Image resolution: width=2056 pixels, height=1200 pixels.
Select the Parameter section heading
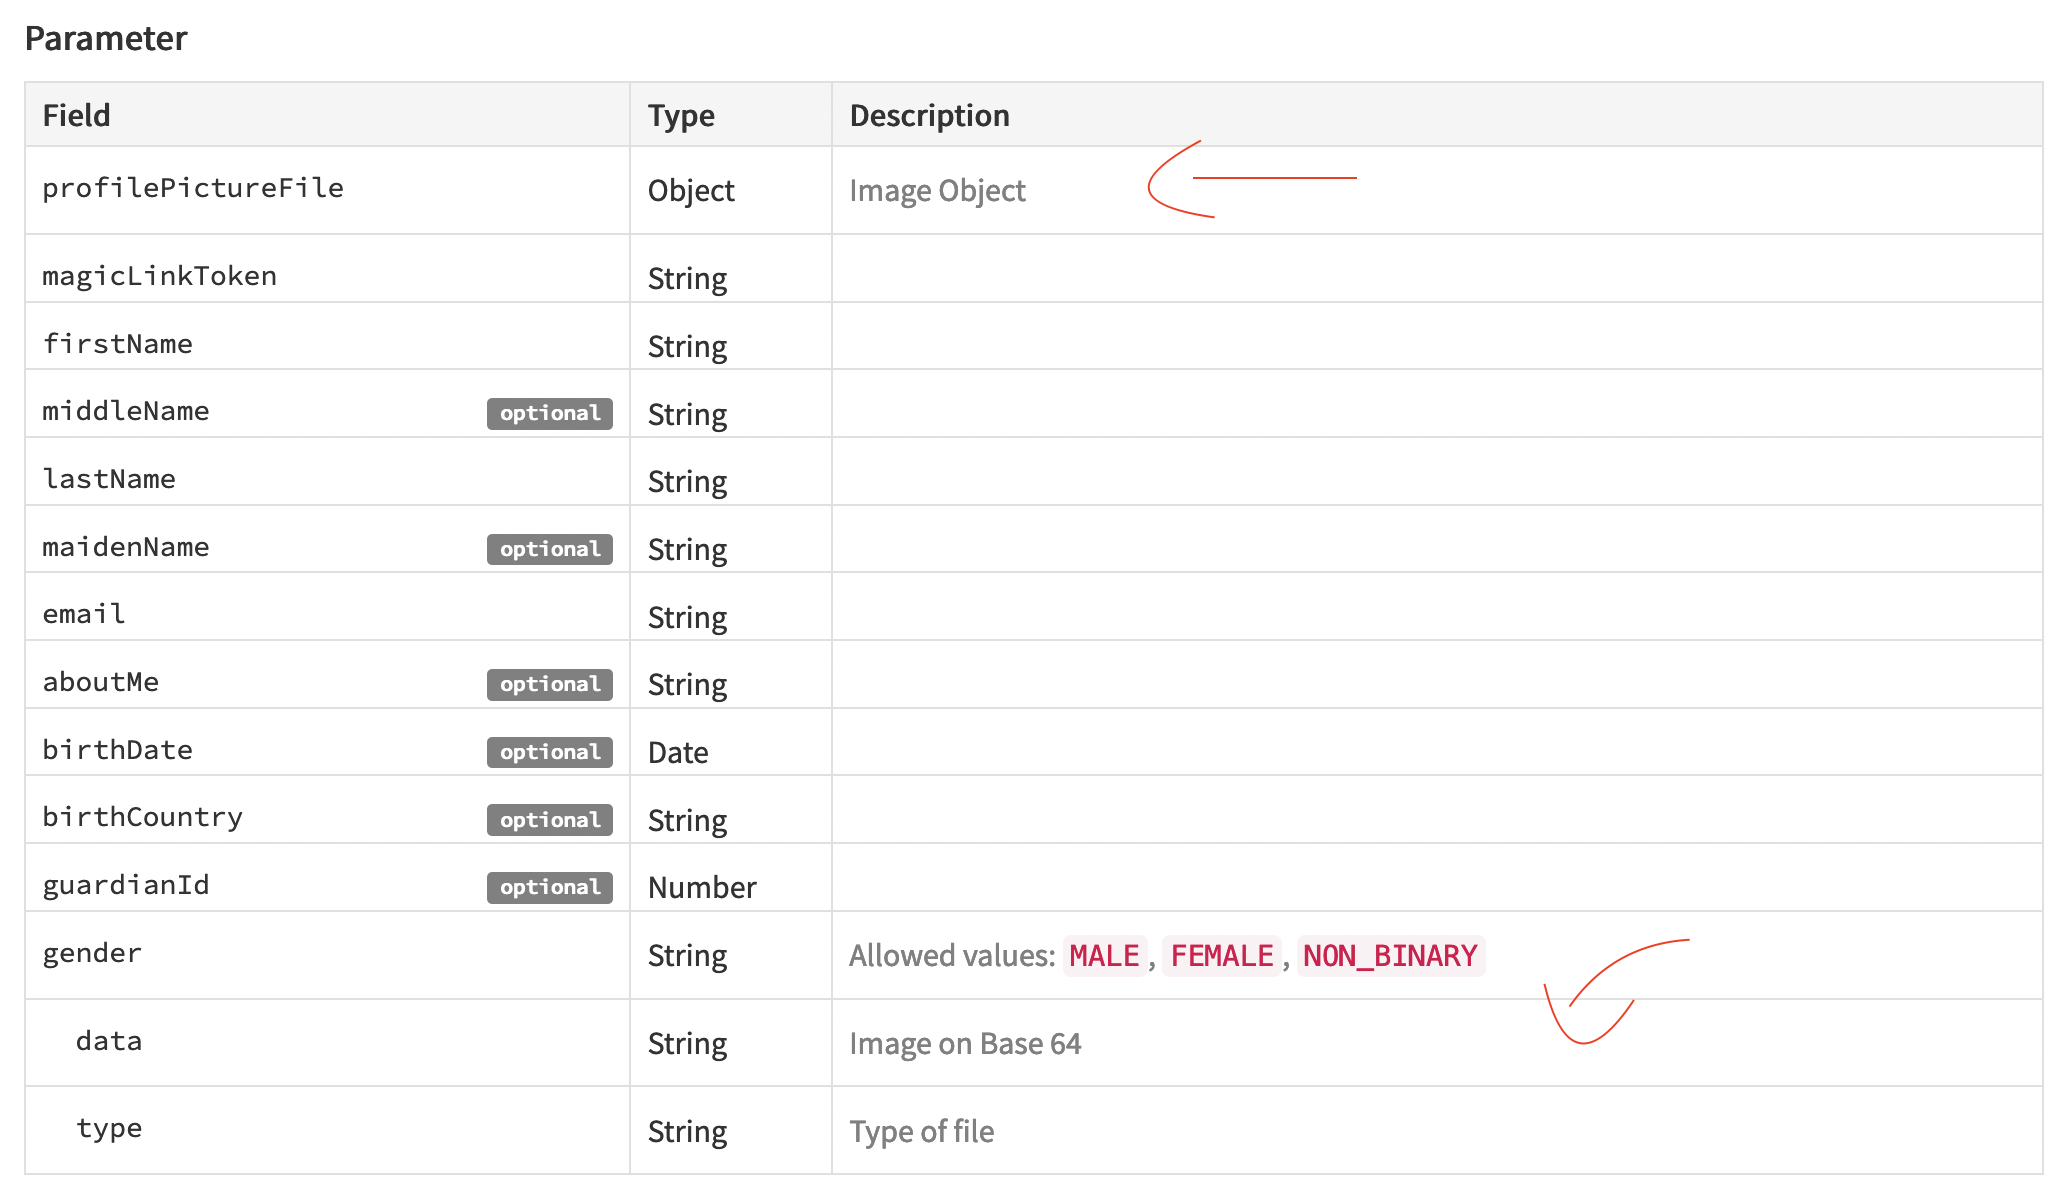(106, 38)
